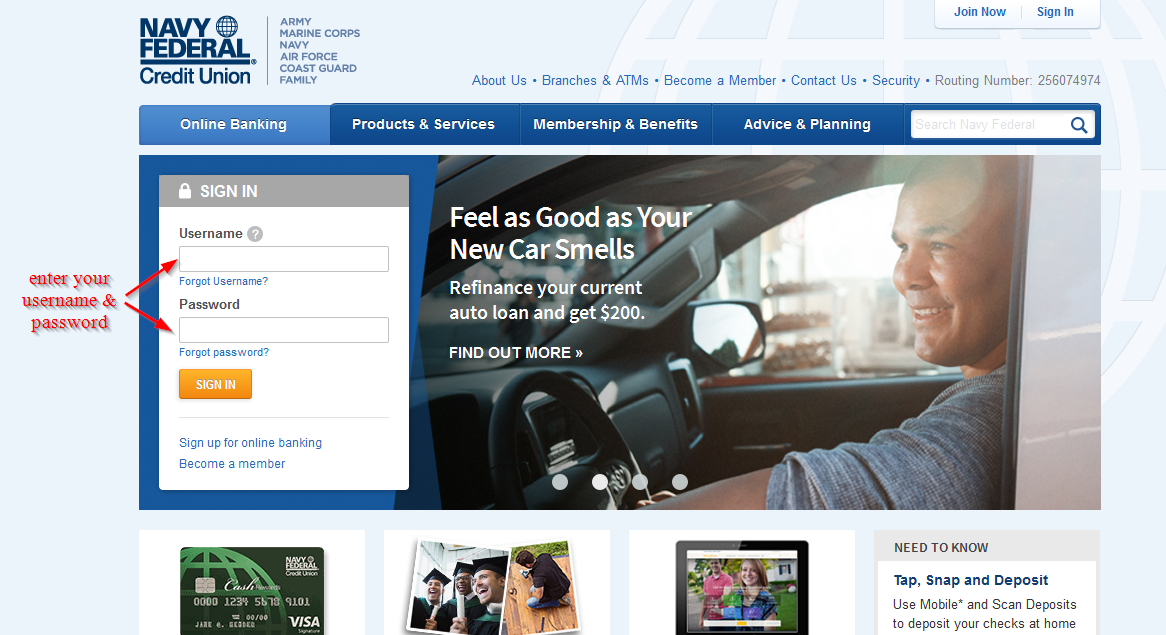Open the Advice & Planning menu
This screenshot has height=635, width=1166.
(807, 124)
